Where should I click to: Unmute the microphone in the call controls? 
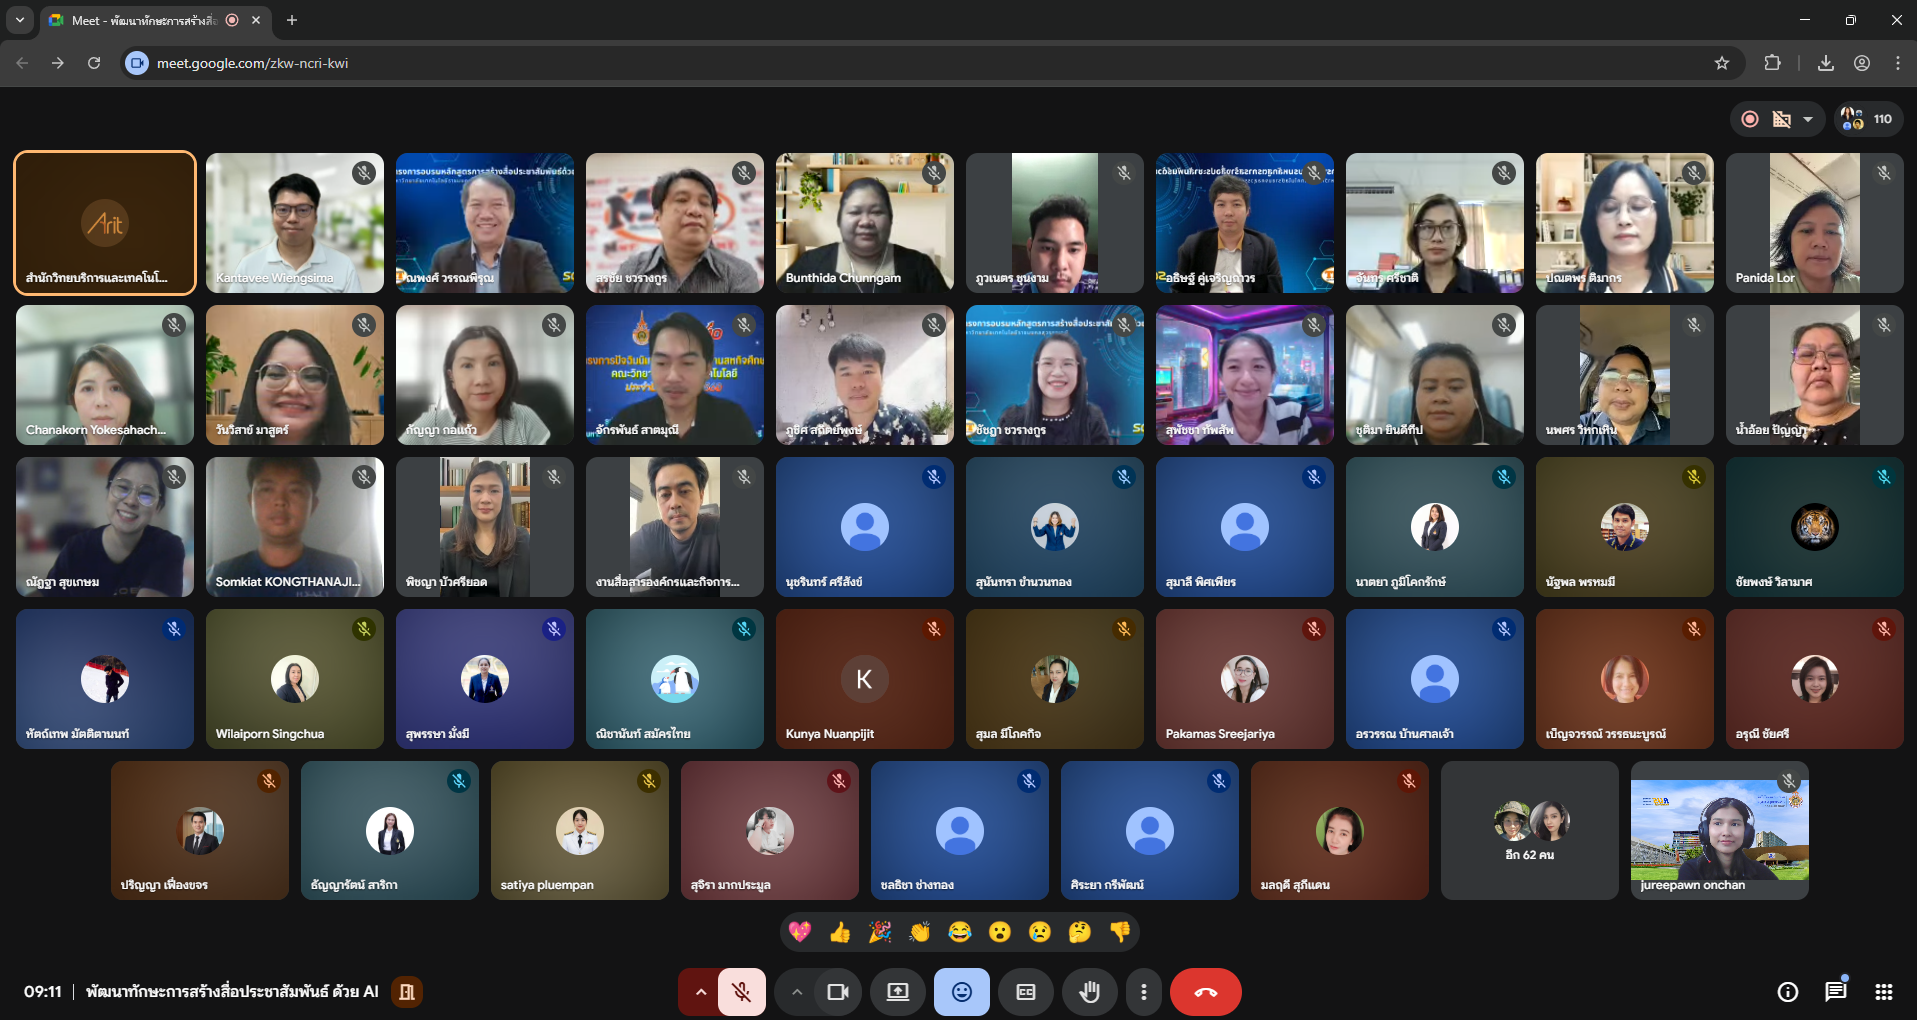(741, 992)
